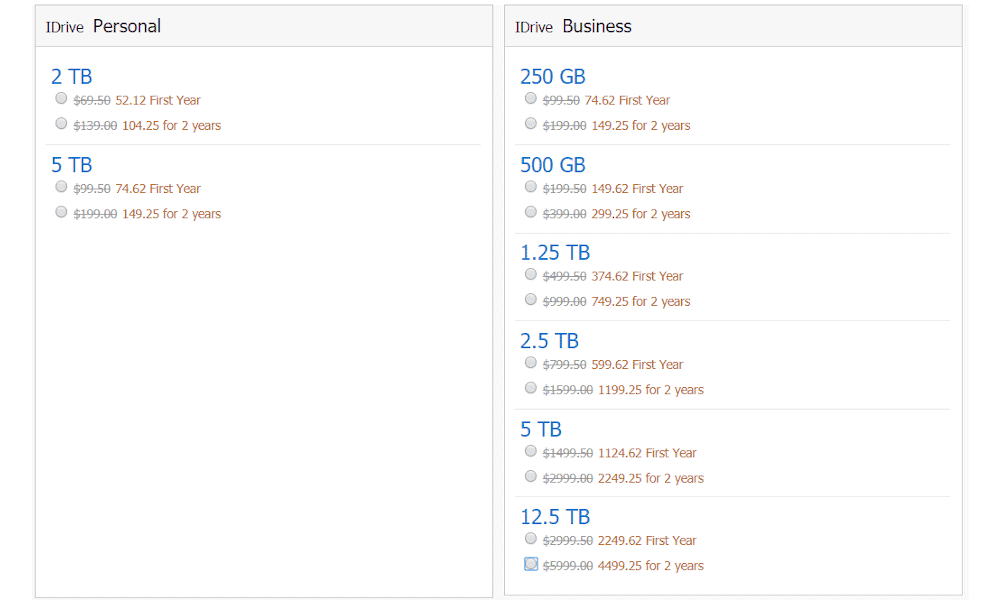Screen dimensions: 1000x600
Task: Click the '599.62 First Year' price text
Action: coord(638,365)
